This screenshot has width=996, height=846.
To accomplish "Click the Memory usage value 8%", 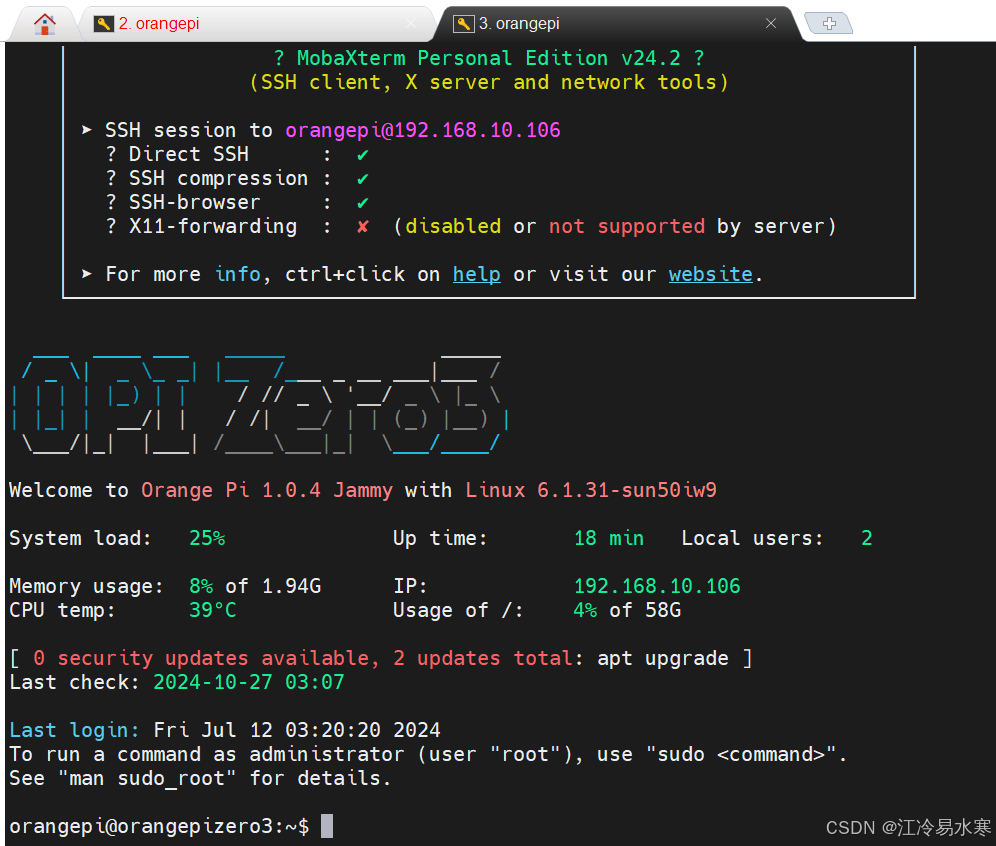I will tap(201, 586).
